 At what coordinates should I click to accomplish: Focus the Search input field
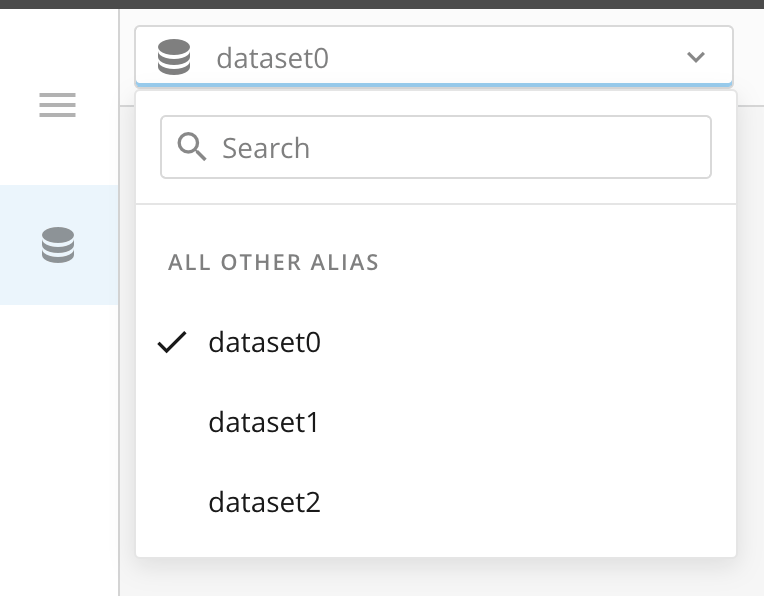pyautogui.click(x=436, y=147)
